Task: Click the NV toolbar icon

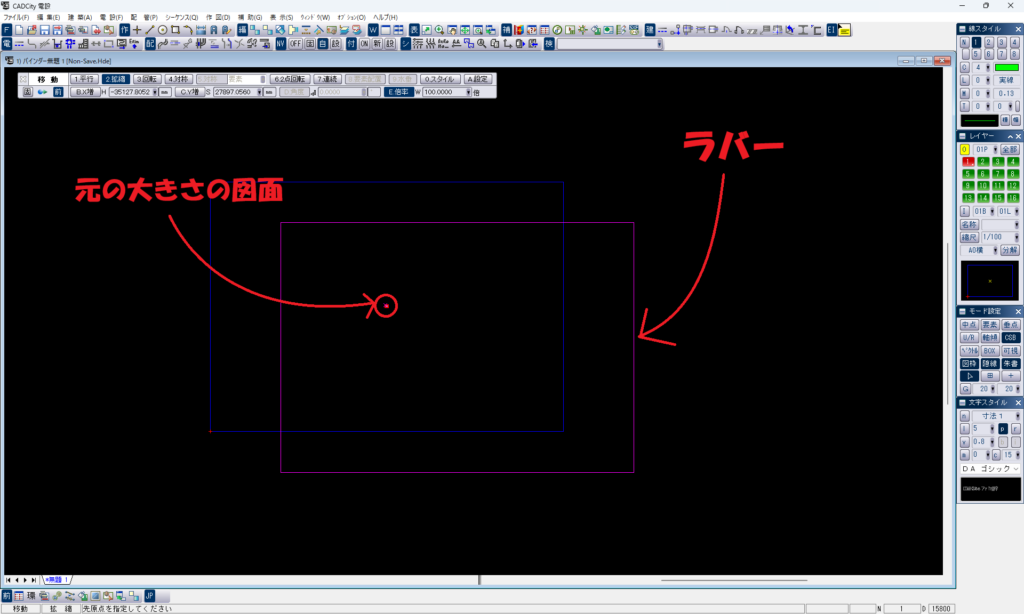Action: point(281,44)
